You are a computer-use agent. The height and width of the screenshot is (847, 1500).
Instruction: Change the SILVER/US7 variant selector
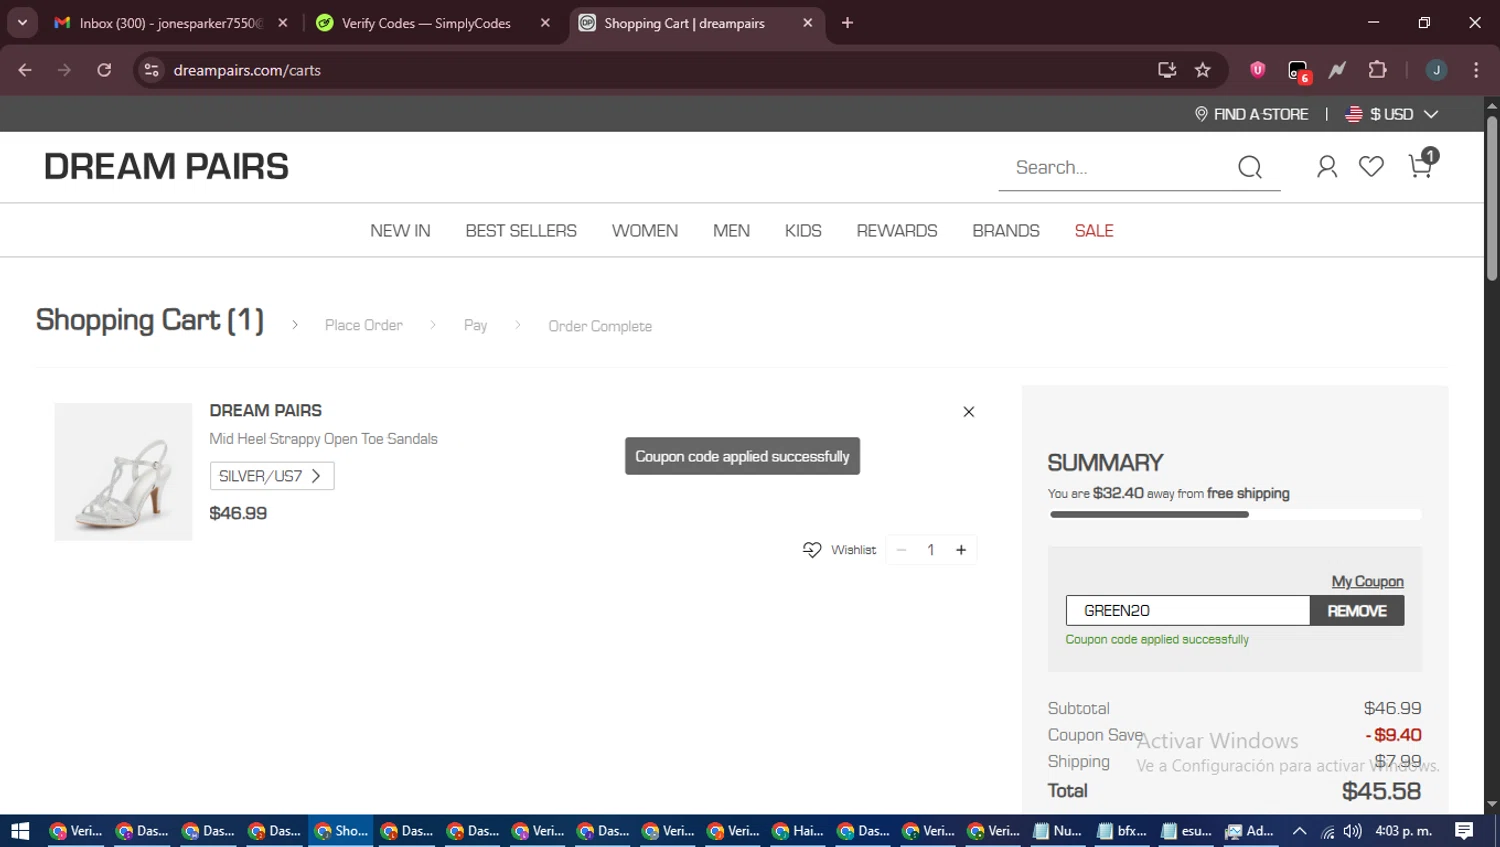tap(272, 476)
